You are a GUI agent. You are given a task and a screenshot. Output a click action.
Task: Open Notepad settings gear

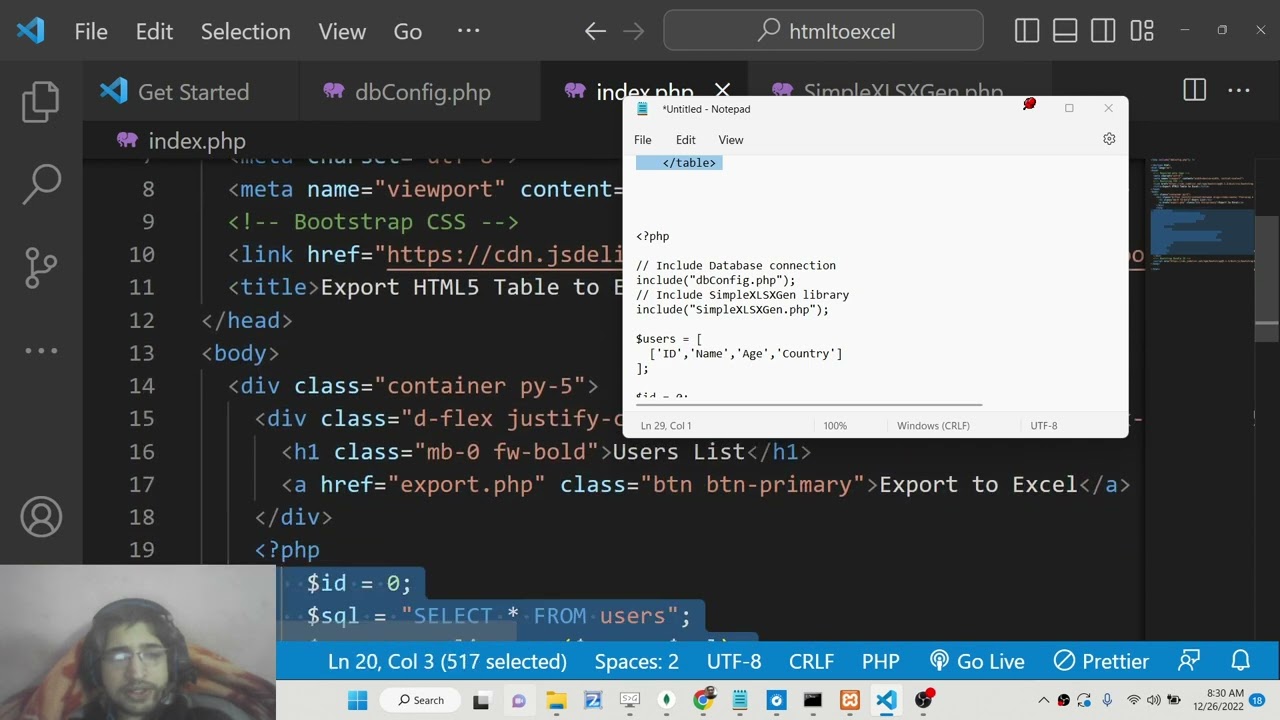click(1109, 139)
